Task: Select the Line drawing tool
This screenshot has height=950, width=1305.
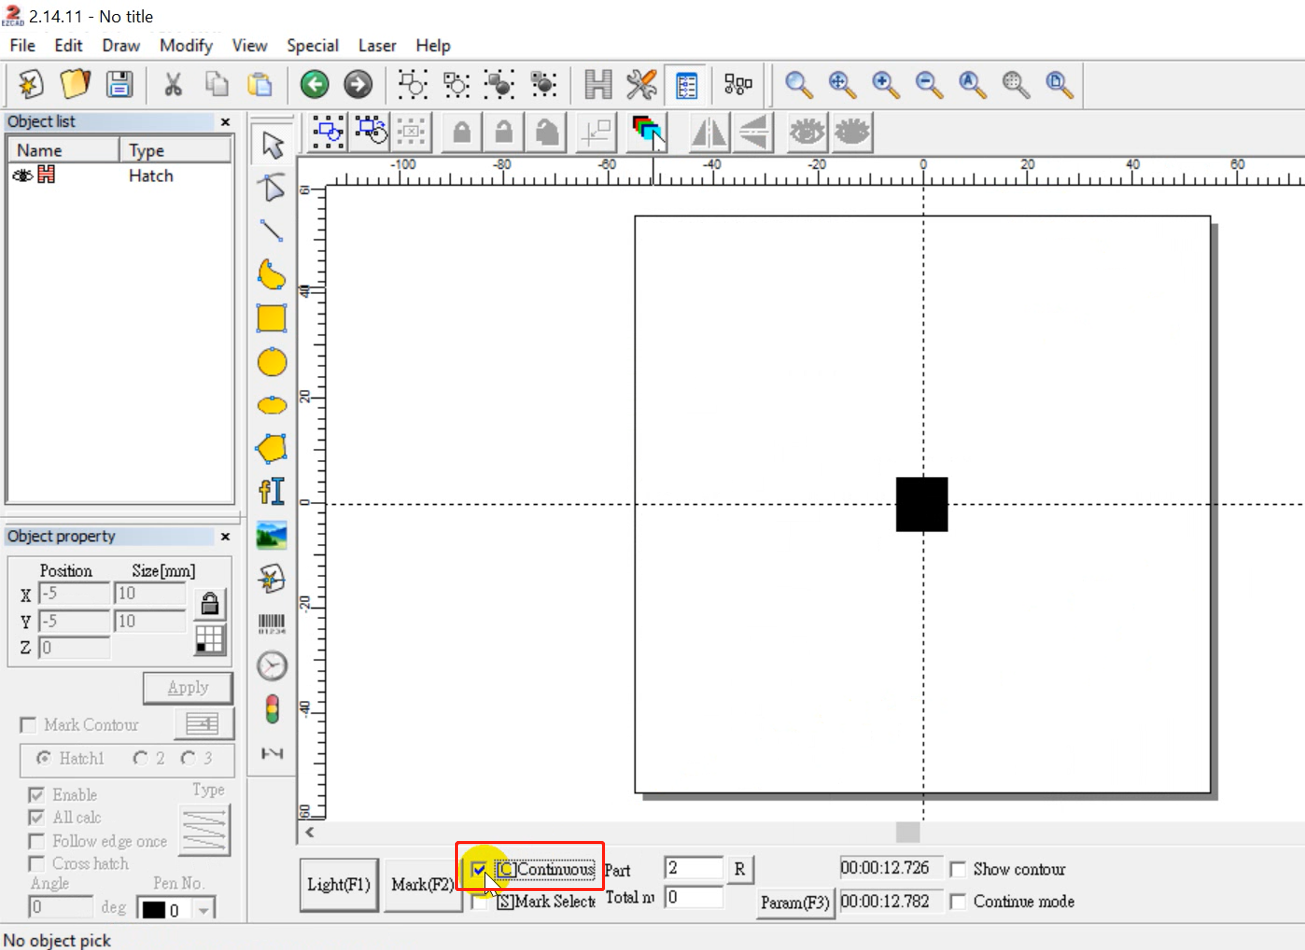Action: tap(272, 231)
